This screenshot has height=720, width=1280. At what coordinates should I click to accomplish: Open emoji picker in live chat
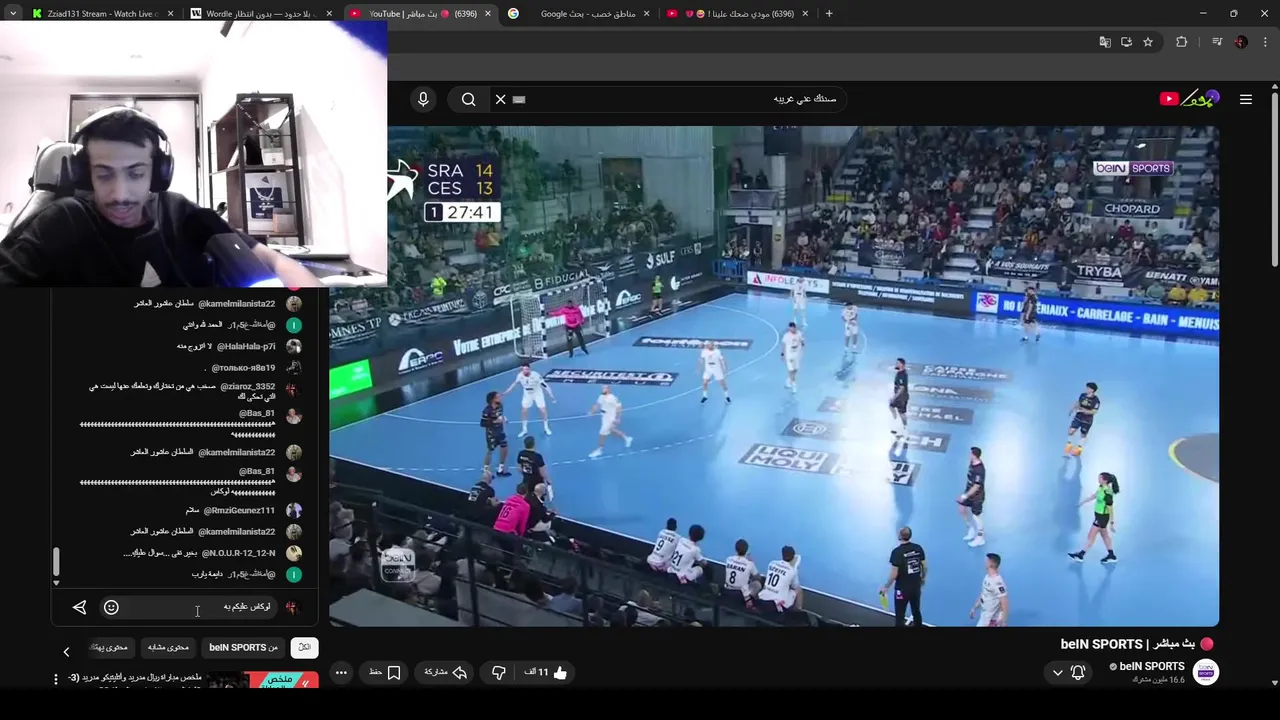coord(111,607)
